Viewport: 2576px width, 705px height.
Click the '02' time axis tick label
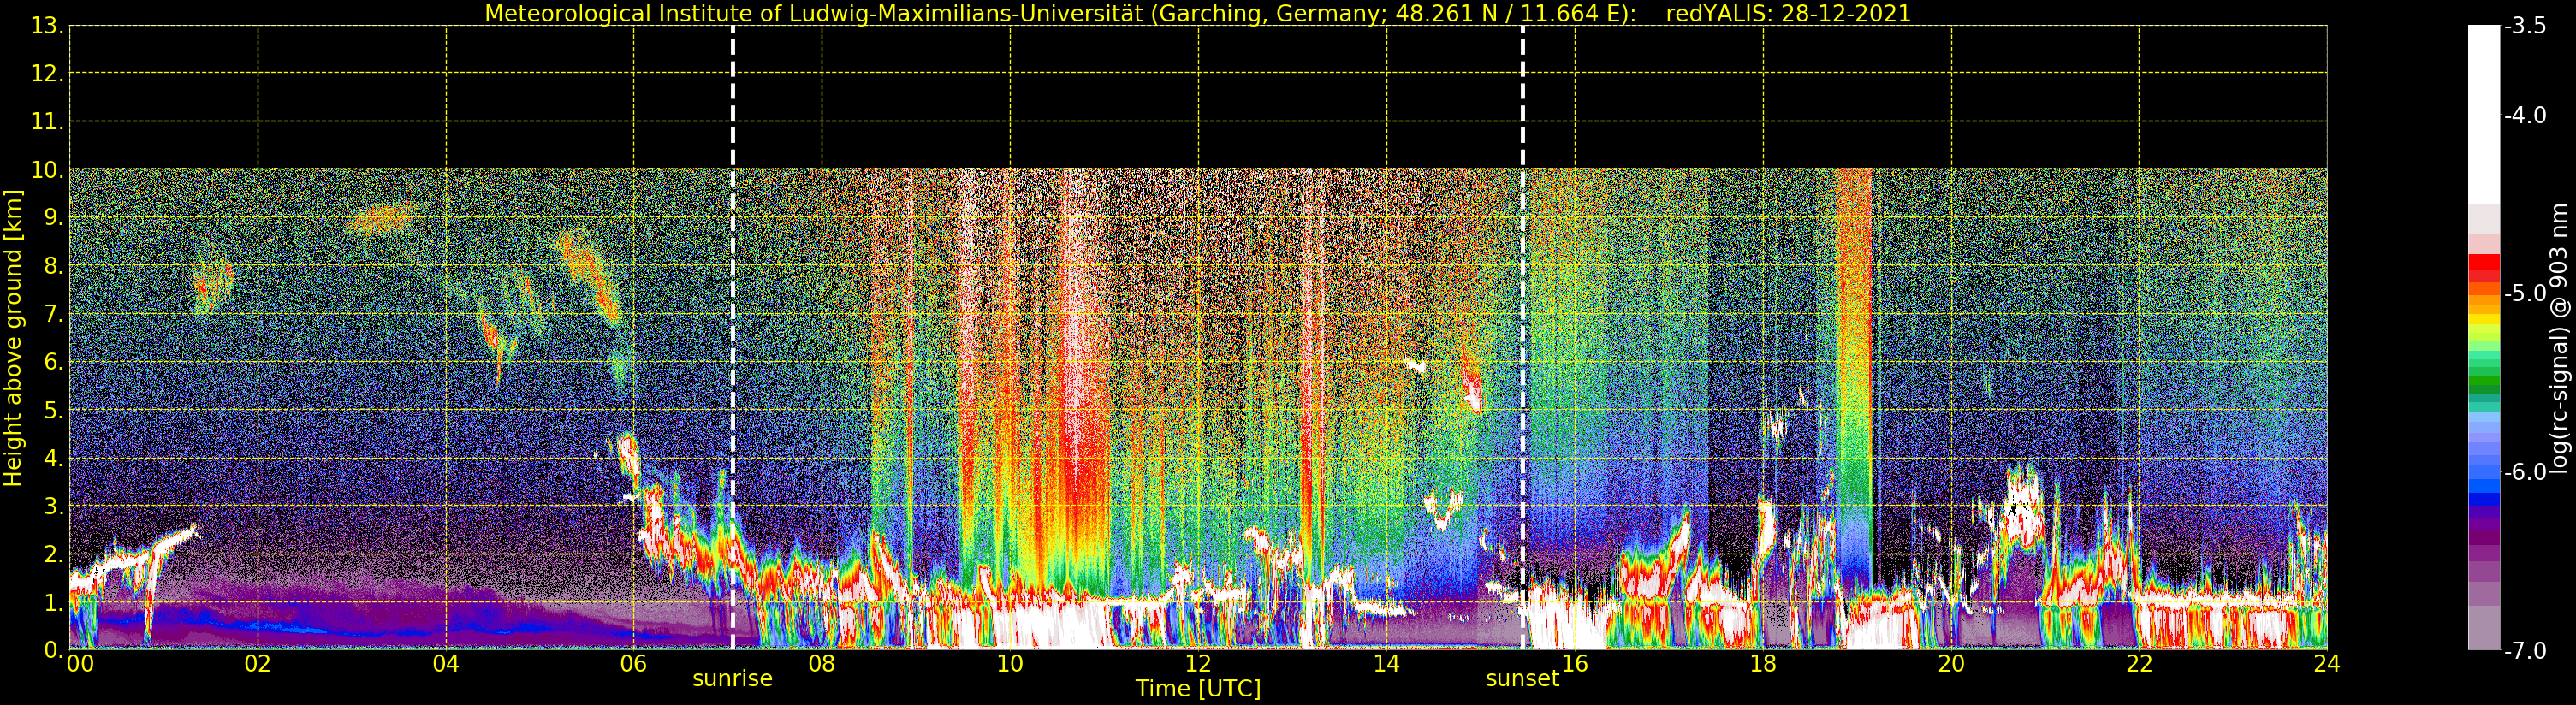258,664
